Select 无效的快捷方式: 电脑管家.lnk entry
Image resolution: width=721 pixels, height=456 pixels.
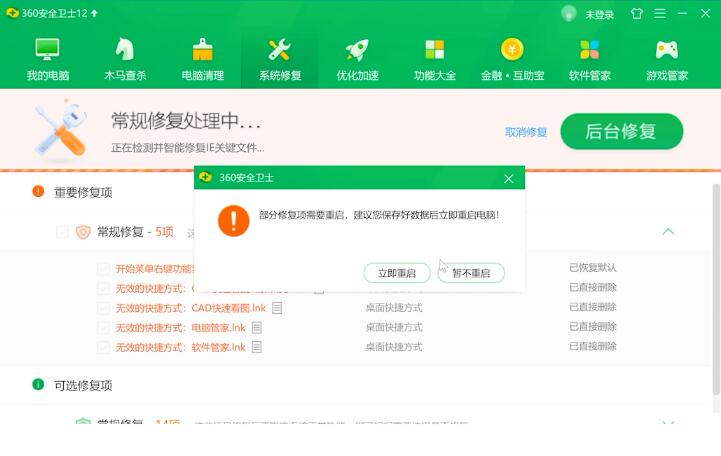pyautogui.click(x=180, y=327)
